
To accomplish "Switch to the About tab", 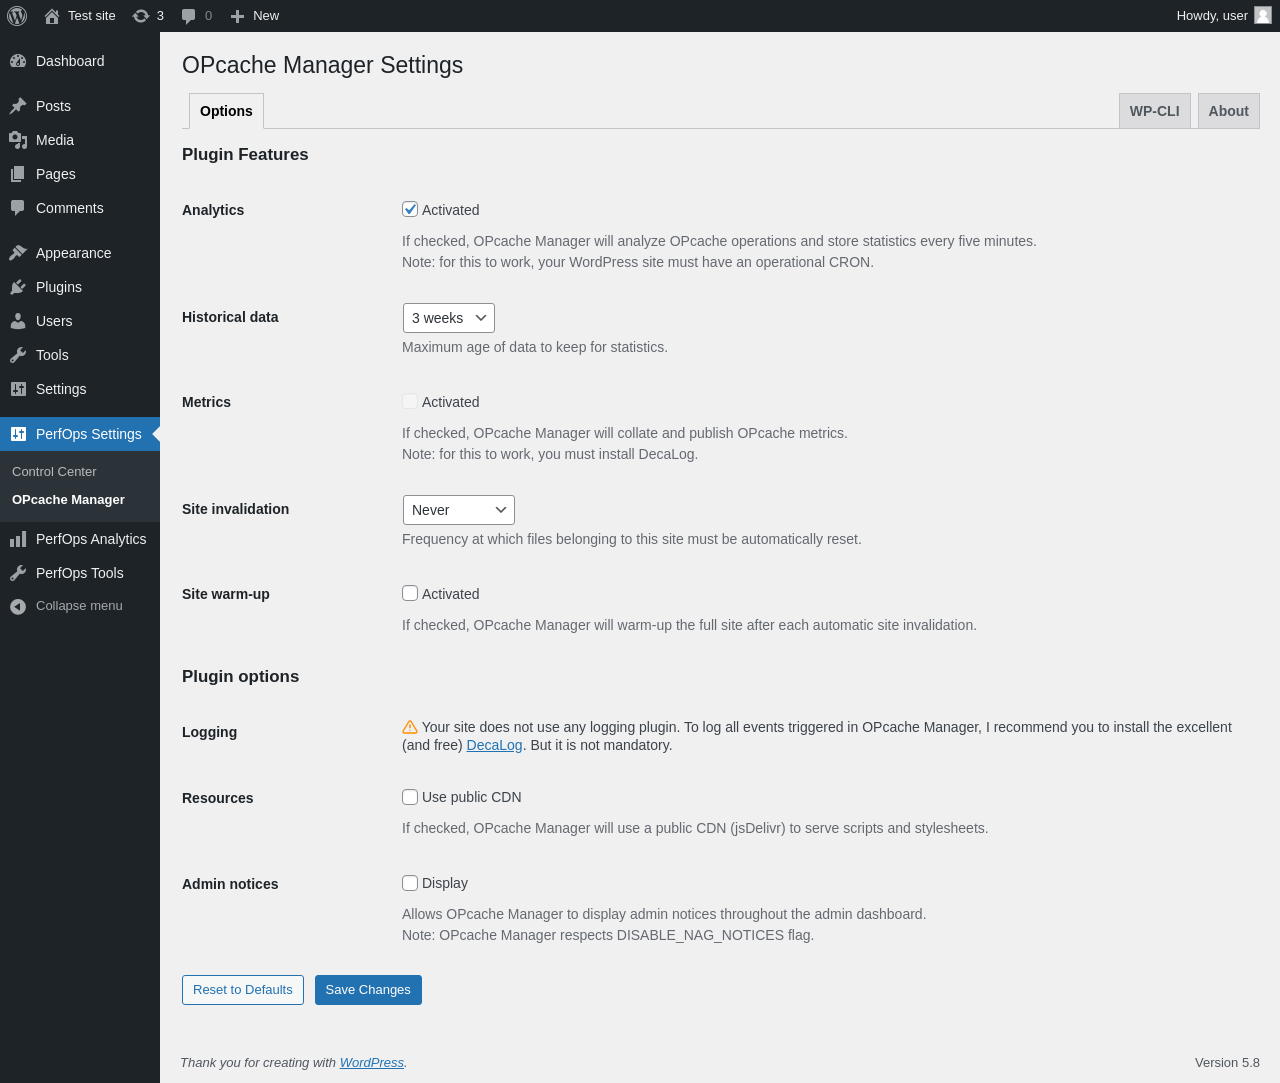I will 1228,111.
